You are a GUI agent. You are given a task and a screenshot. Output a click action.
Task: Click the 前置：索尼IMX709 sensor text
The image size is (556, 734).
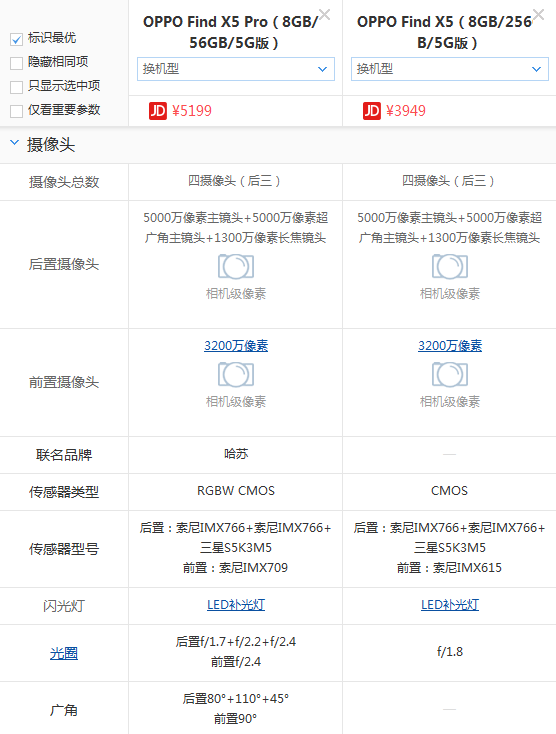235,568
